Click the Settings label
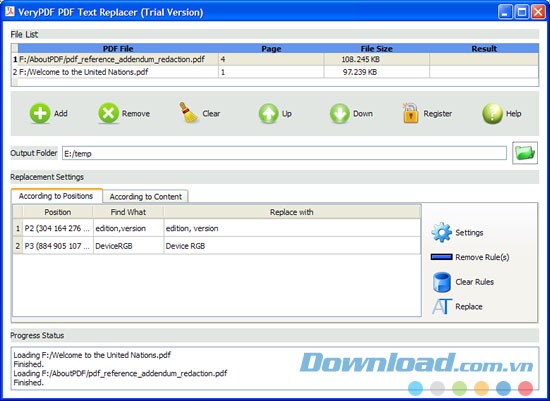This screenshot has height=401, width=550. coord(469,233)
